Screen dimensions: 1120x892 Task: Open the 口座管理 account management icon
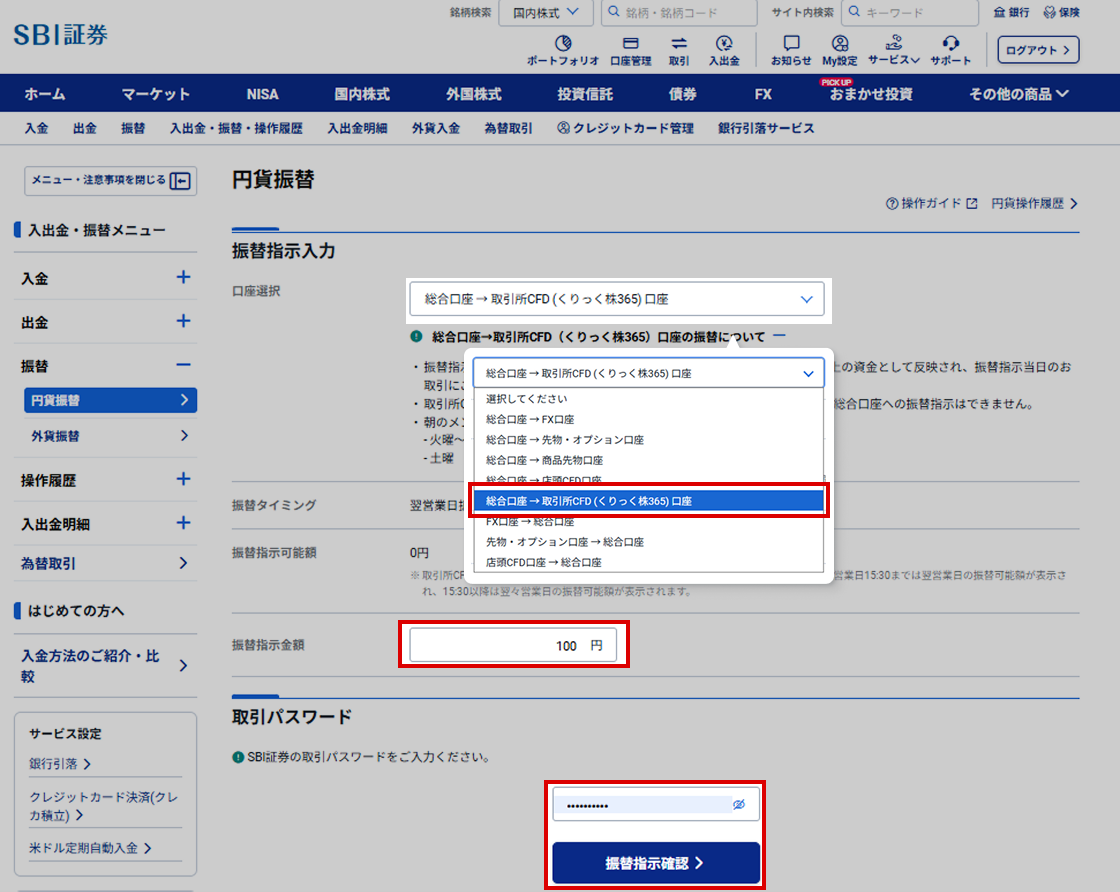point(630,51)
